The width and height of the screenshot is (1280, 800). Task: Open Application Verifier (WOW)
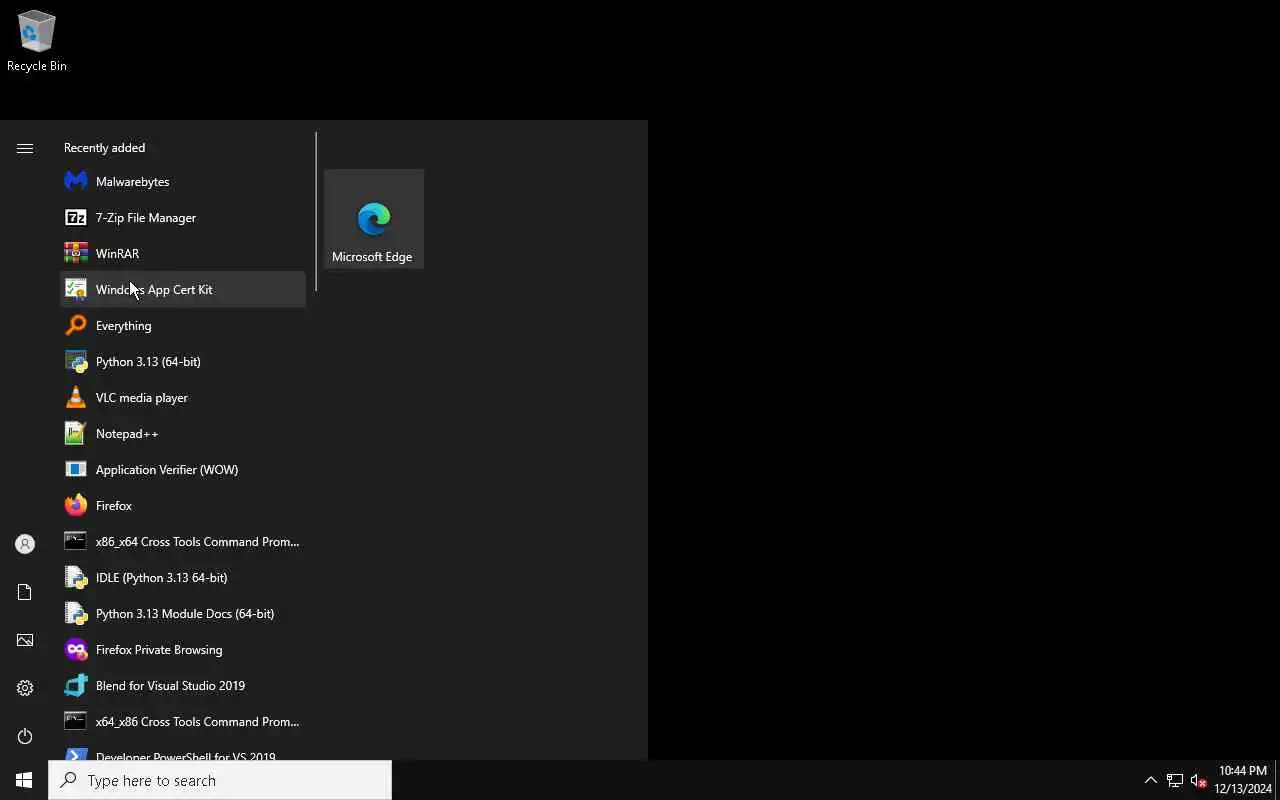(x=183, y=470)
